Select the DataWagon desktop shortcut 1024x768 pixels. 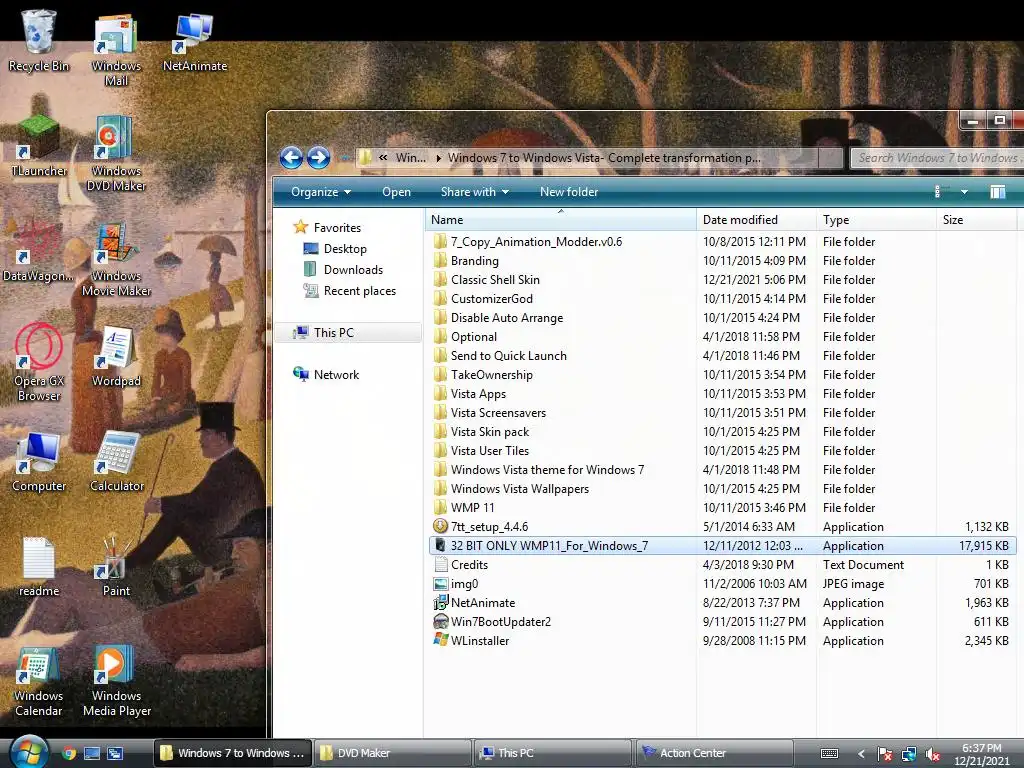pos(39,251)
